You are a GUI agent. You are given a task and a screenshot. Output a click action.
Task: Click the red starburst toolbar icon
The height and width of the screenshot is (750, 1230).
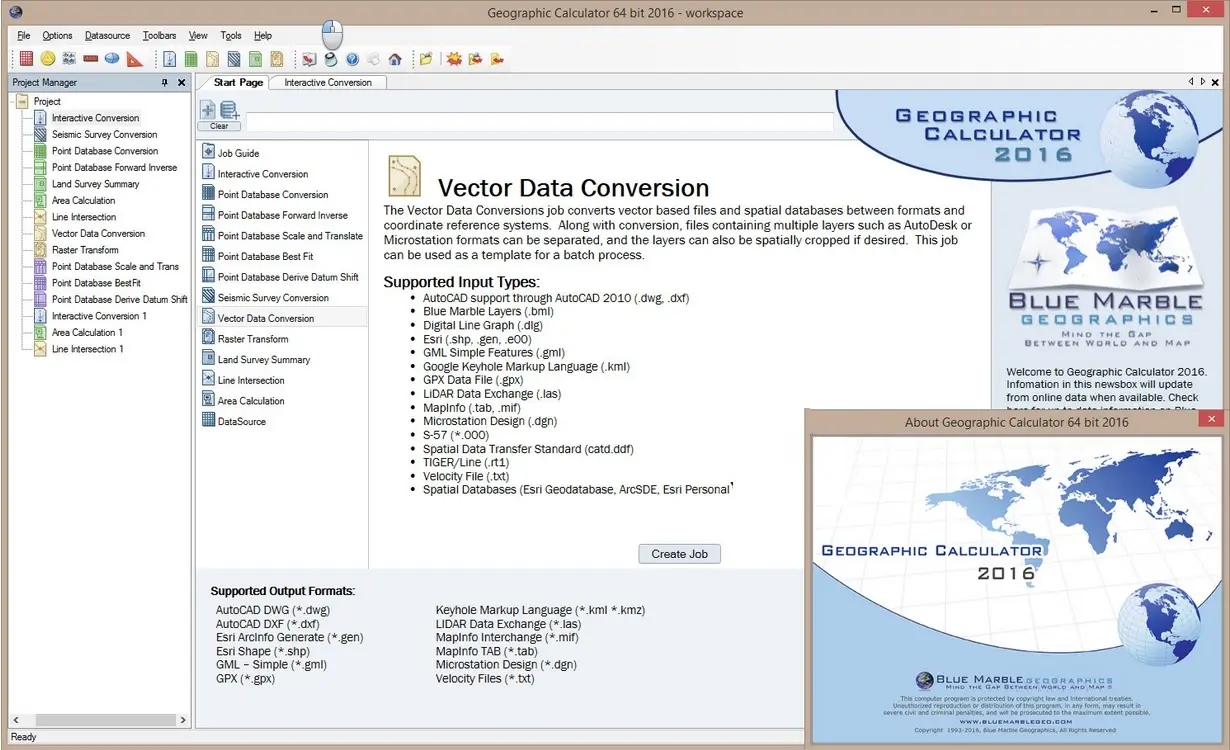[x=454, y=59]
